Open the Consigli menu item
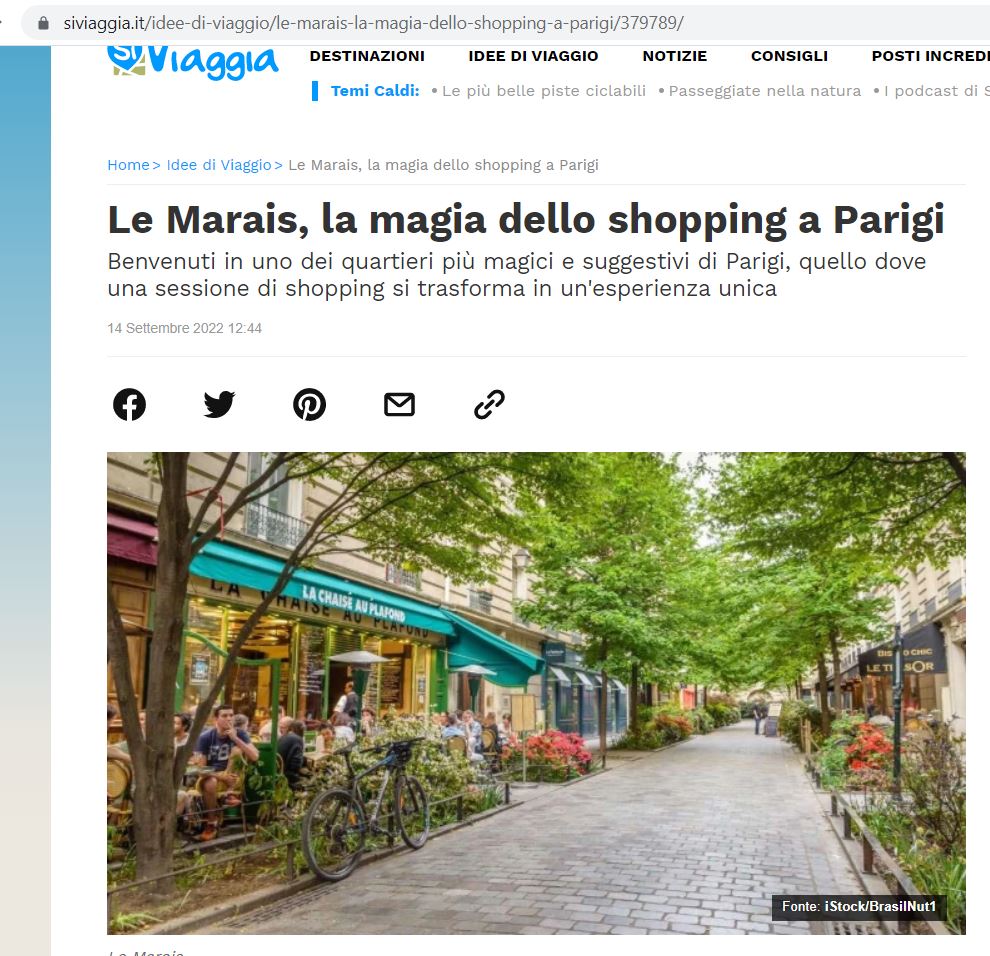Image resolution: width=990 pixels, height=956 pixels. click(789, 56)
